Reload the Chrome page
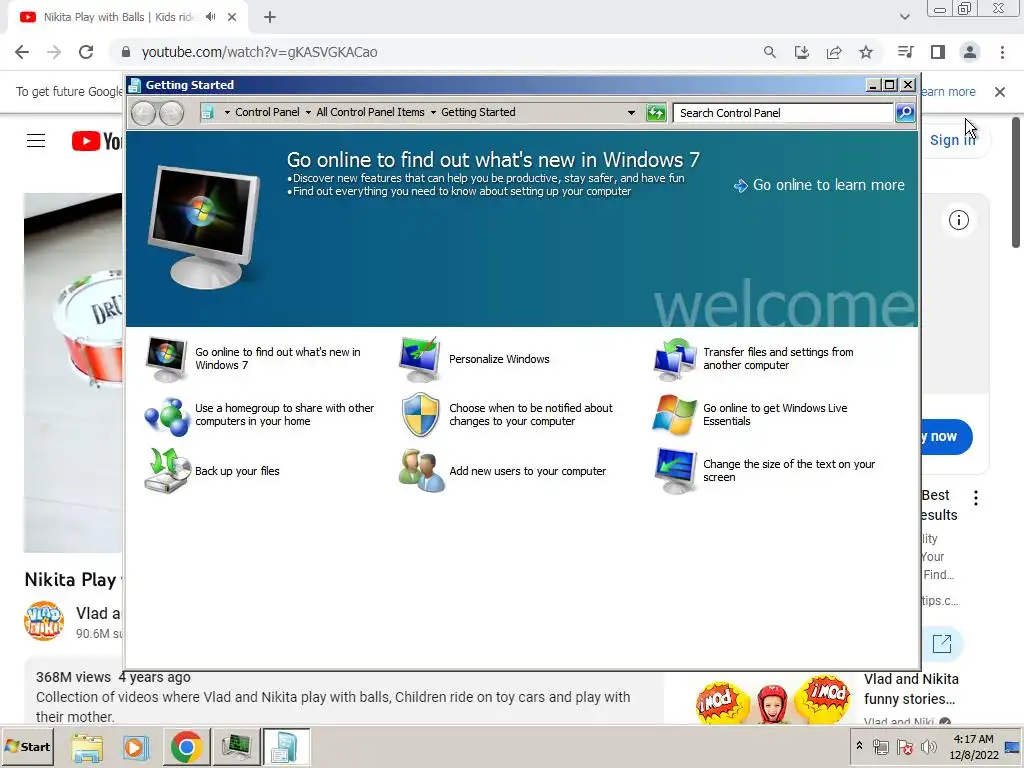 86,52
